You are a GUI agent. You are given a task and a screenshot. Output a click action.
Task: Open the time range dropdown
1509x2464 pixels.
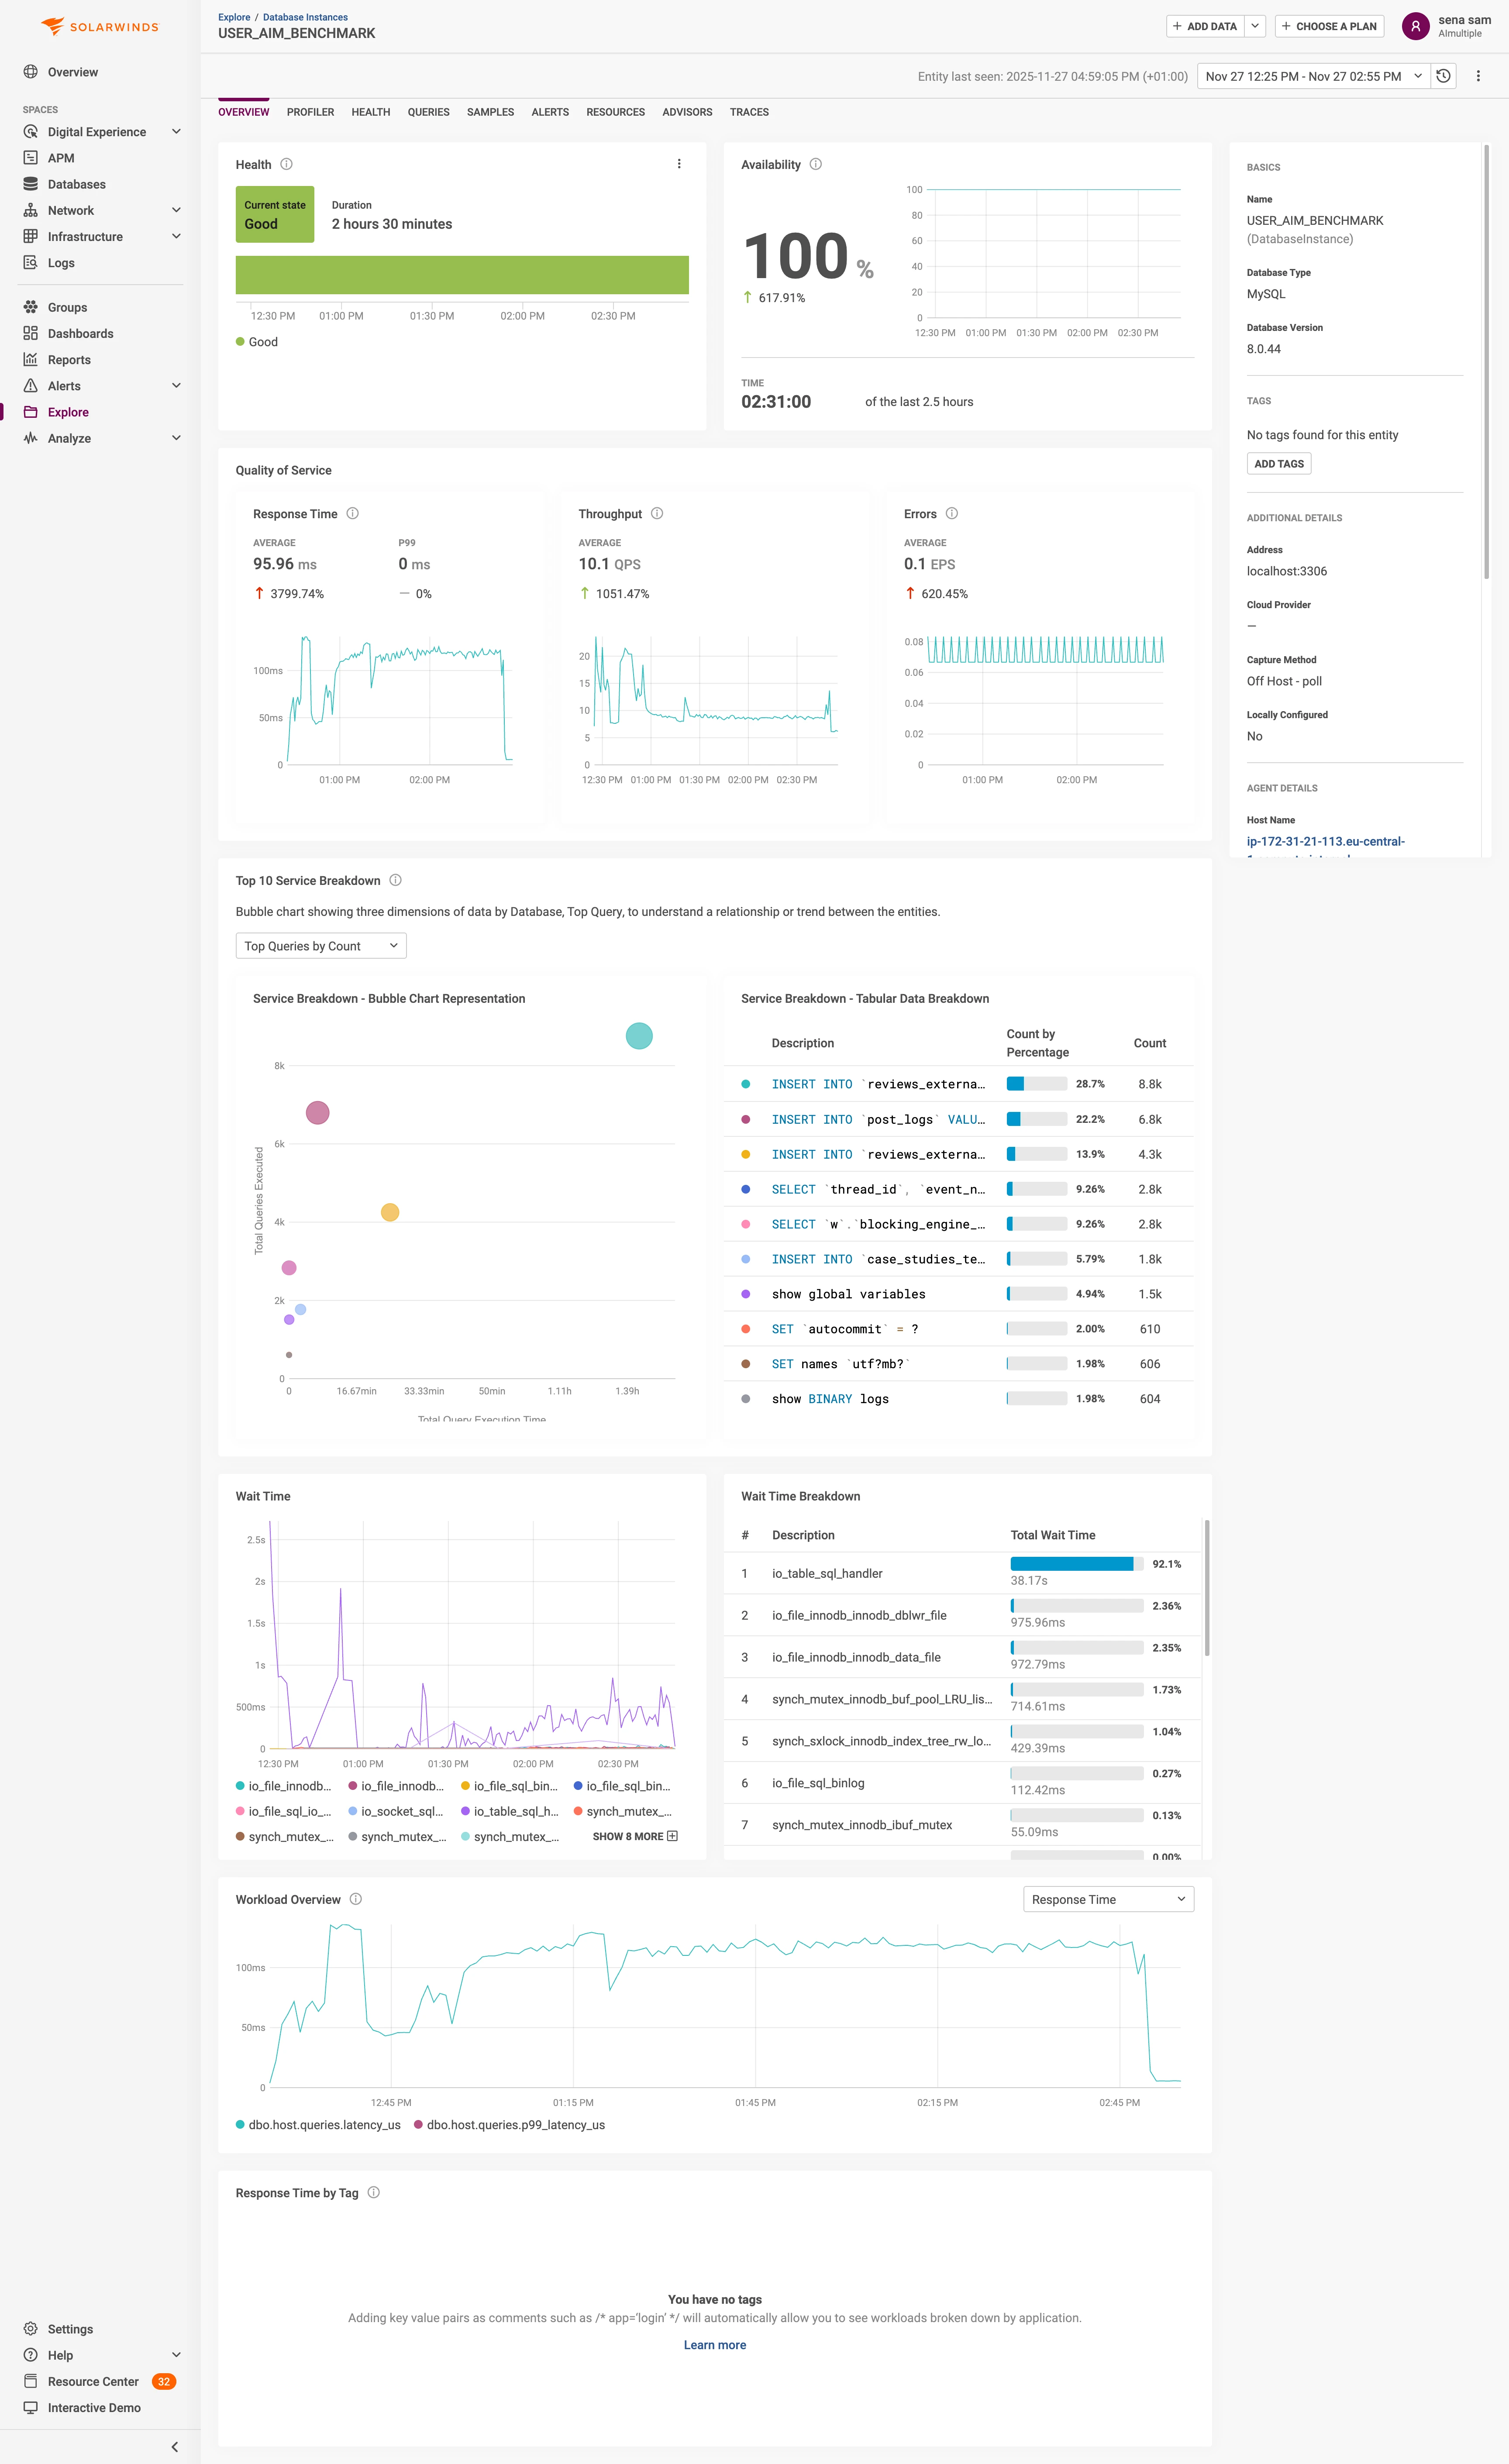point(1314,76)
